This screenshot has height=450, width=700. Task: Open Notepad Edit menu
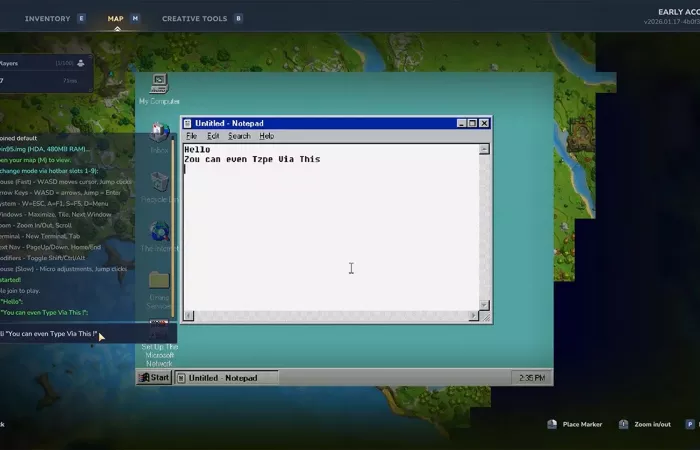click(x=213, y=136)
